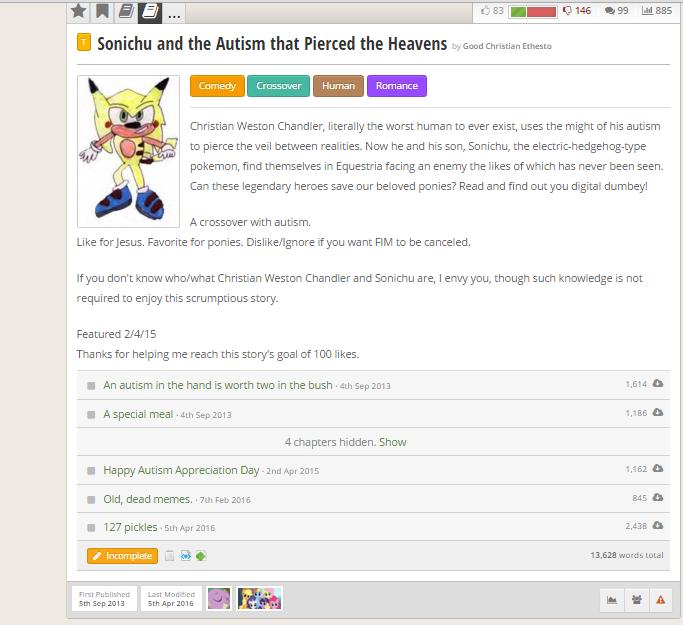Click the thumbs-up like count 83
This screenshot has height=625, width=683.
(x=492, y=10)
